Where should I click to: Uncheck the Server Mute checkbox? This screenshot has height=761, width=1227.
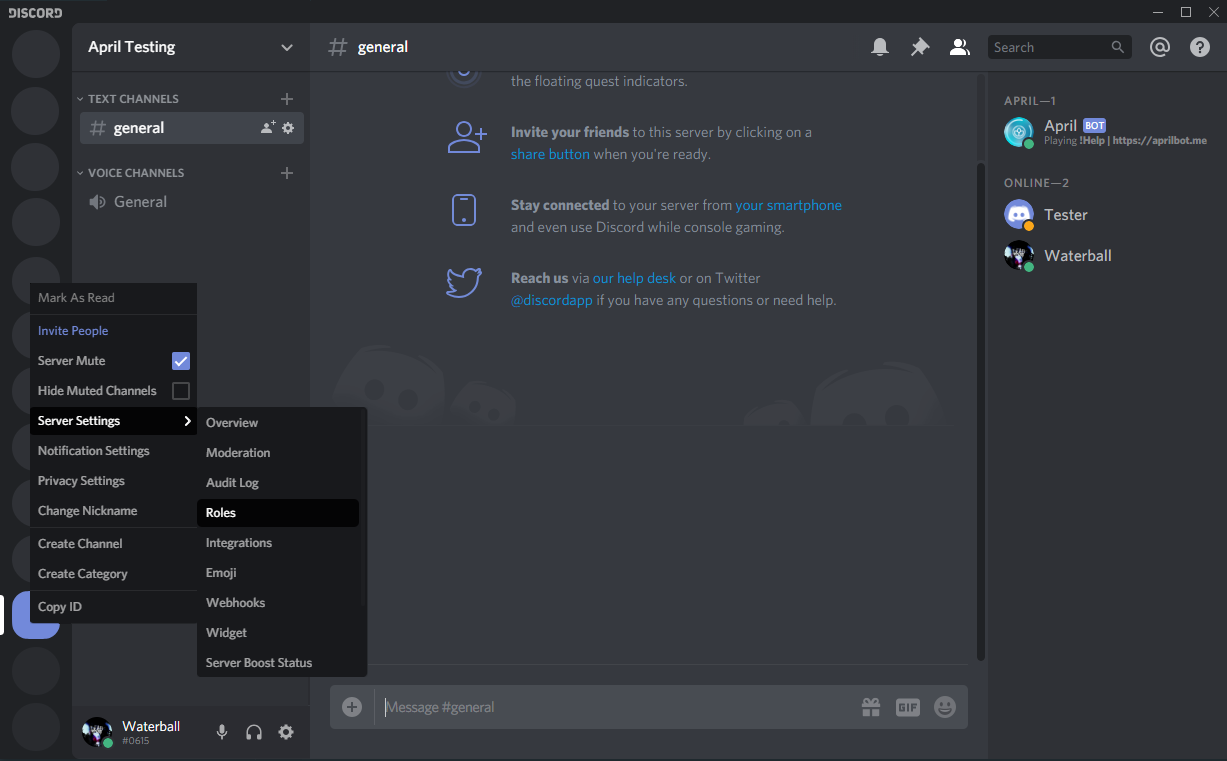point(181,360)
